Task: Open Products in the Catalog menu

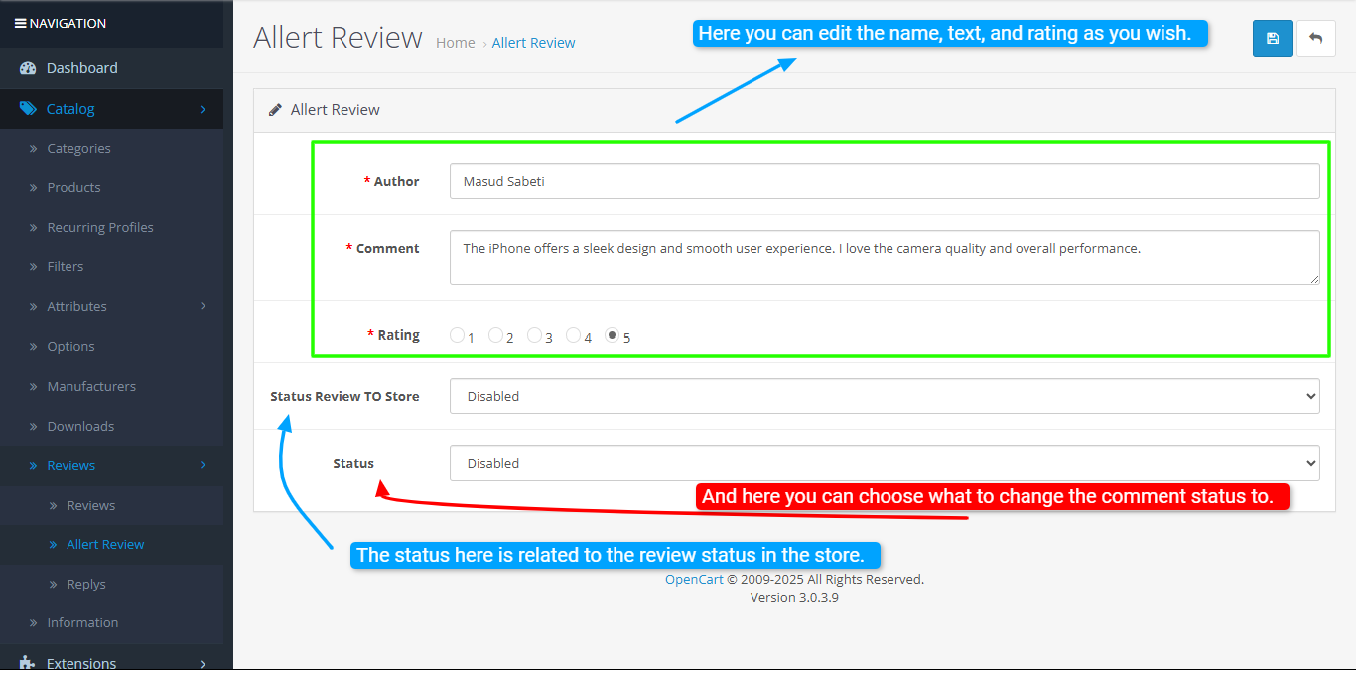Action: pos(74,187)
